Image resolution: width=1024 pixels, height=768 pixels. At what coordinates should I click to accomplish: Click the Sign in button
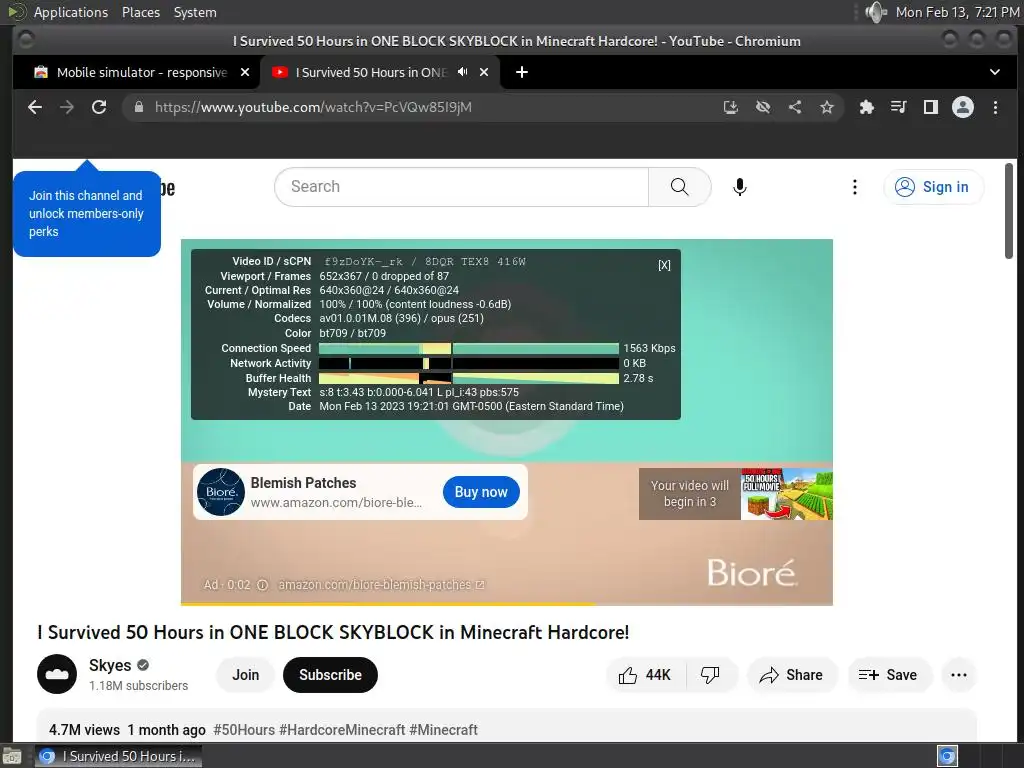[x=933, y=187]
